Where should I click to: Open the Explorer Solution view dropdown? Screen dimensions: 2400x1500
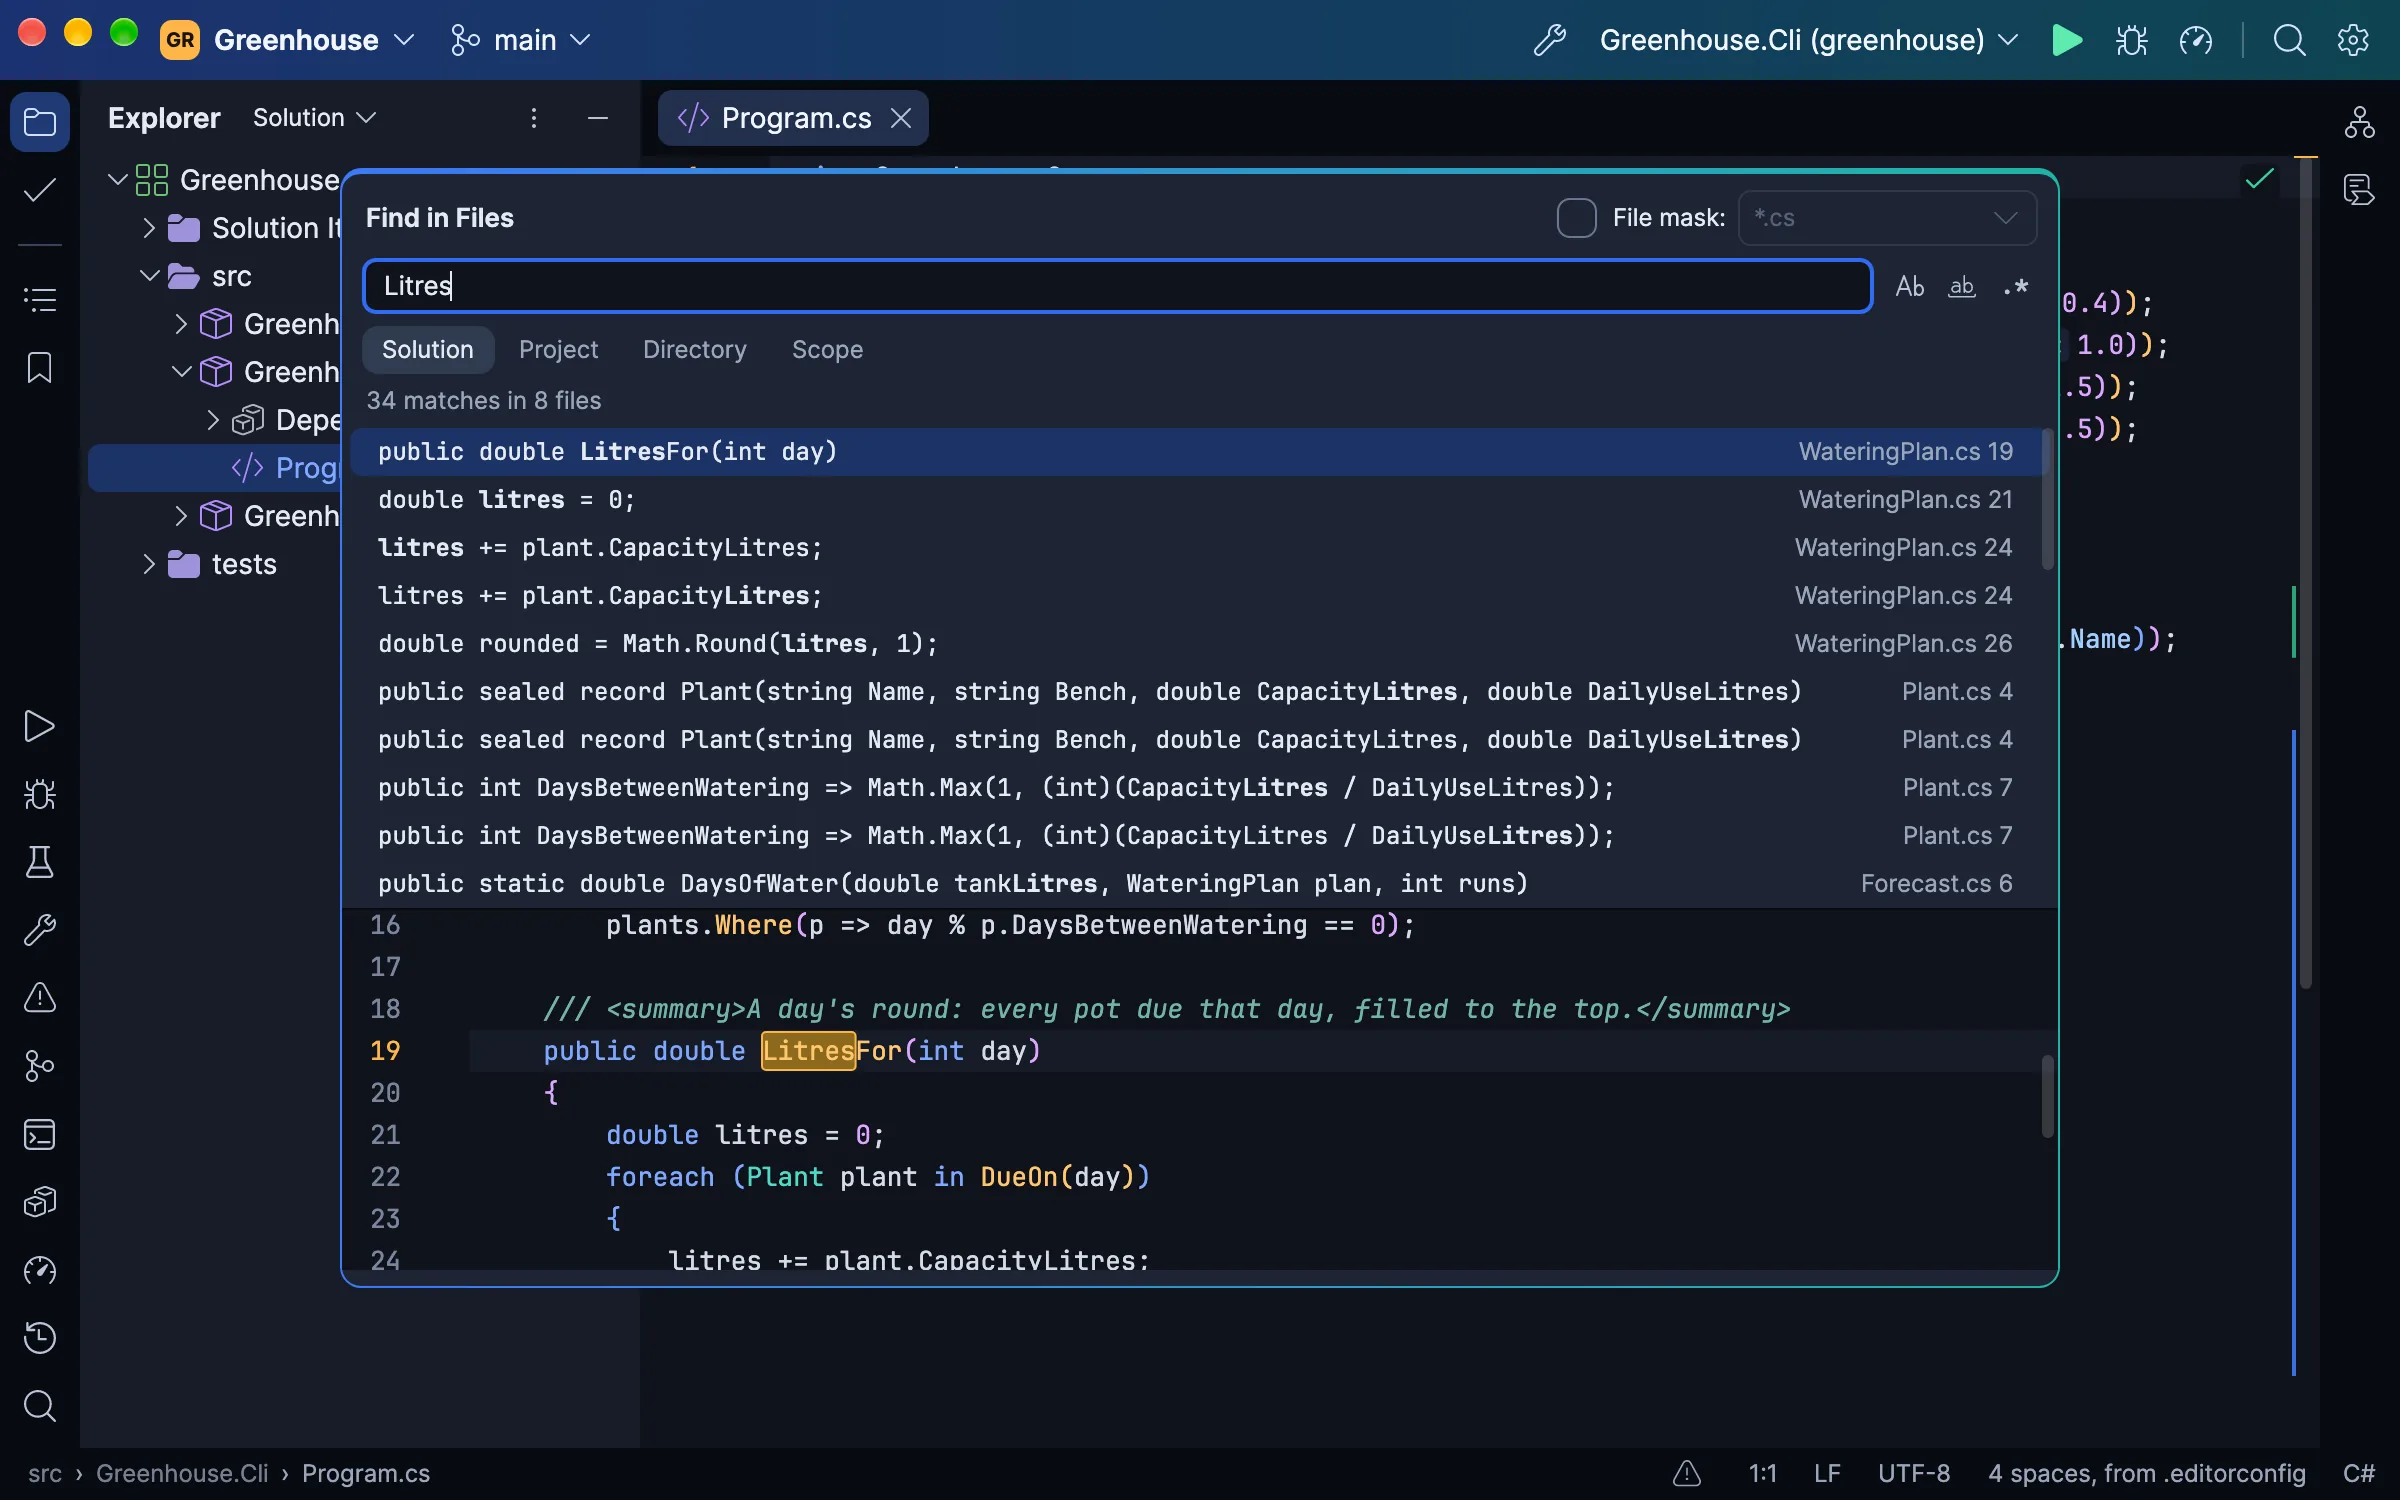pos(314,118)
